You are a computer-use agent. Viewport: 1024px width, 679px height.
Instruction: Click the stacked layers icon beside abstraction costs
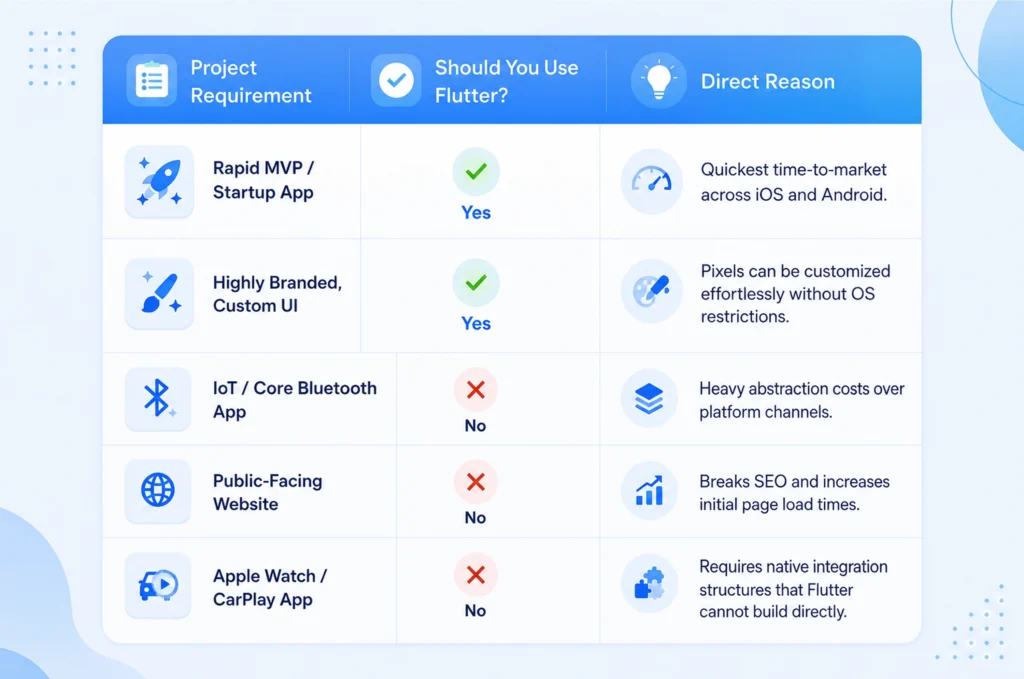(x=649, y=399)
